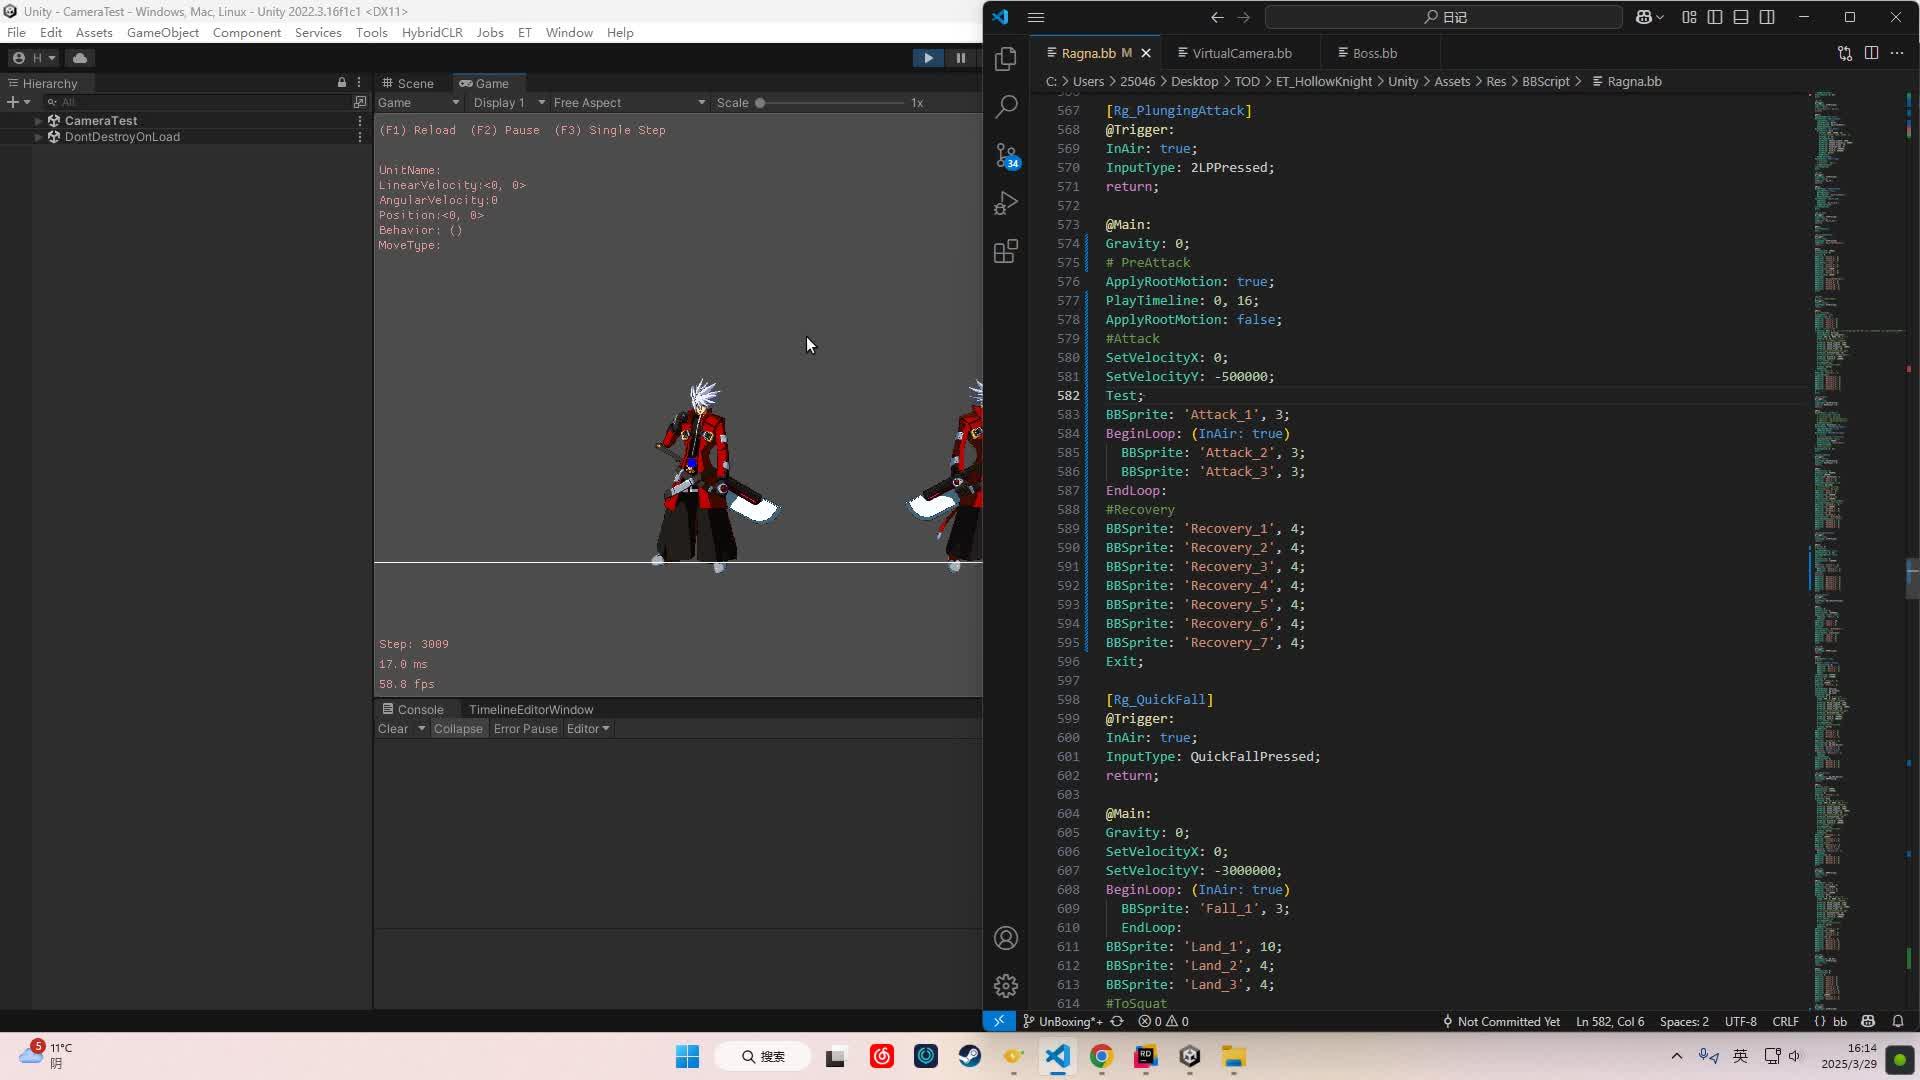Open the TimelineEditorWindow tab

click(x=531, y=710)
